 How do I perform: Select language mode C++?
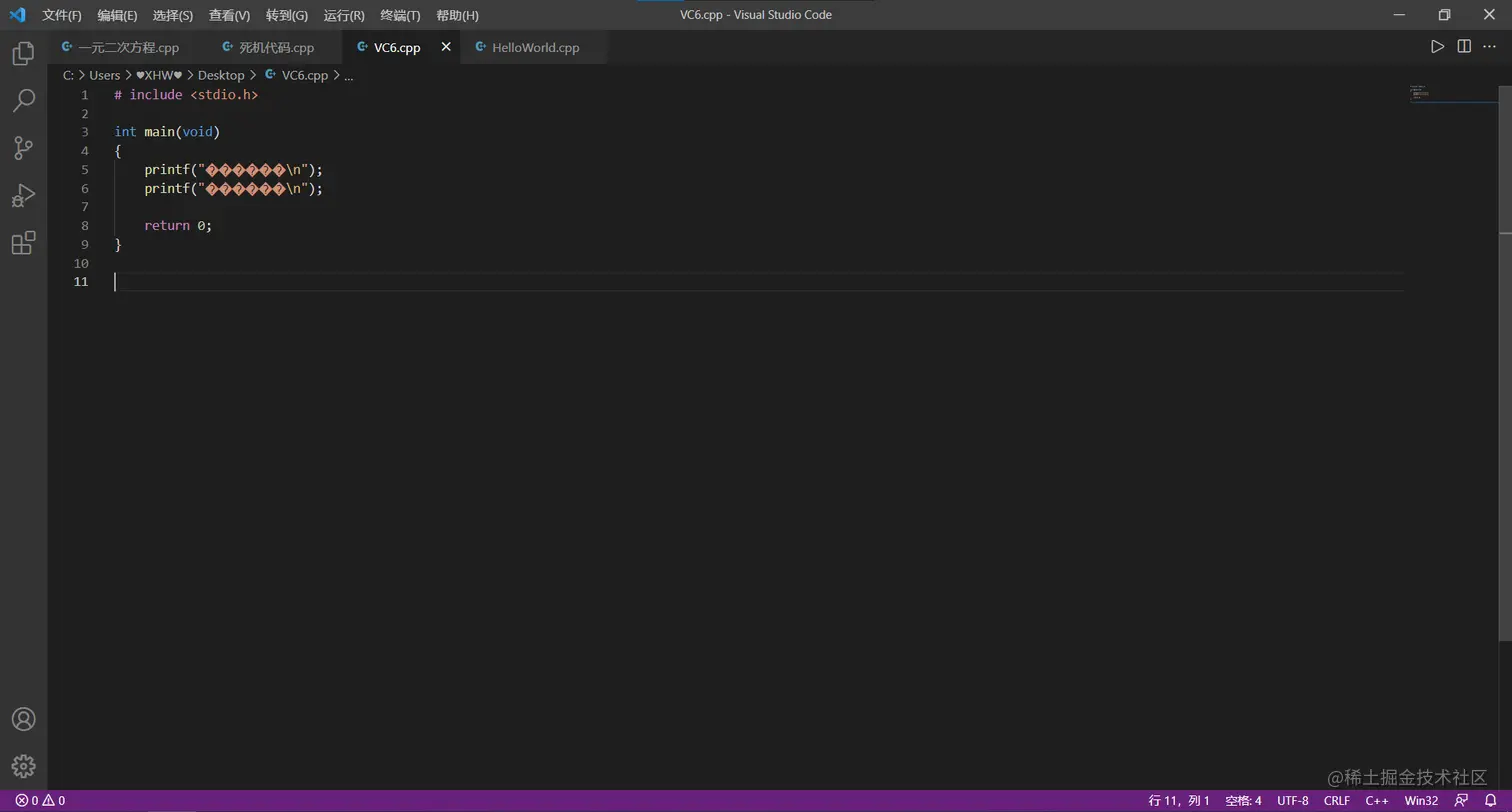[x=1377, y=800]
